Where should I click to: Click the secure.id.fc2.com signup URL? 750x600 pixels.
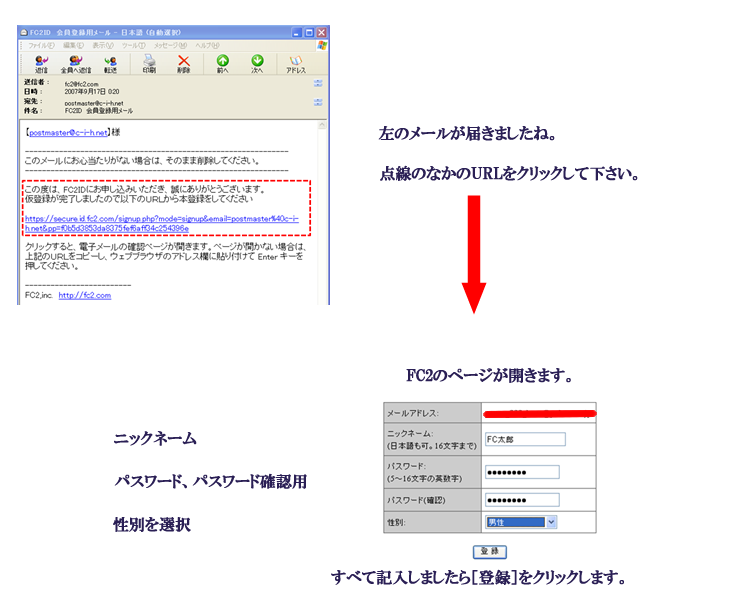click(x=162, y=223)
